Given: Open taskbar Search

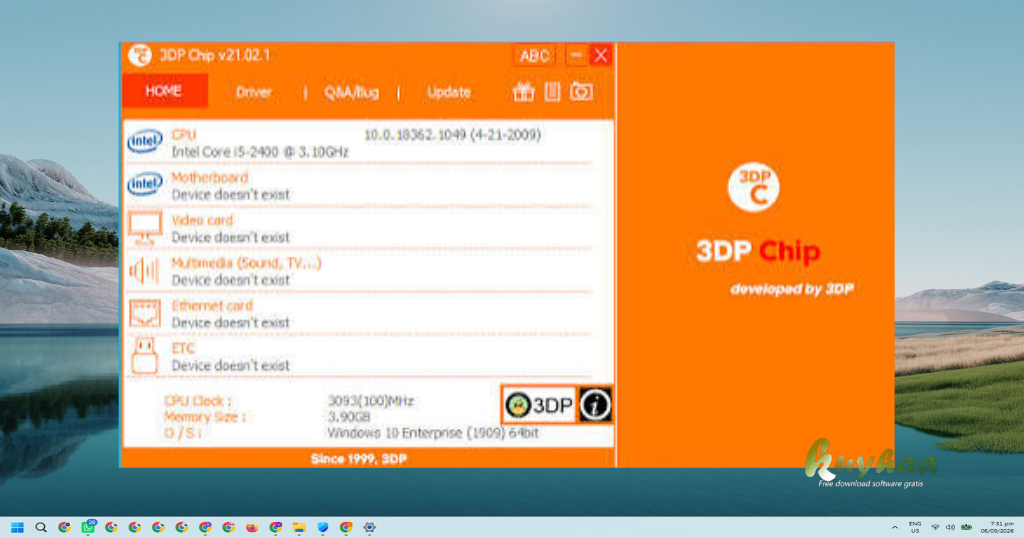Looking at the screenshot, I should pyautogui.click(x=41, y=528).
